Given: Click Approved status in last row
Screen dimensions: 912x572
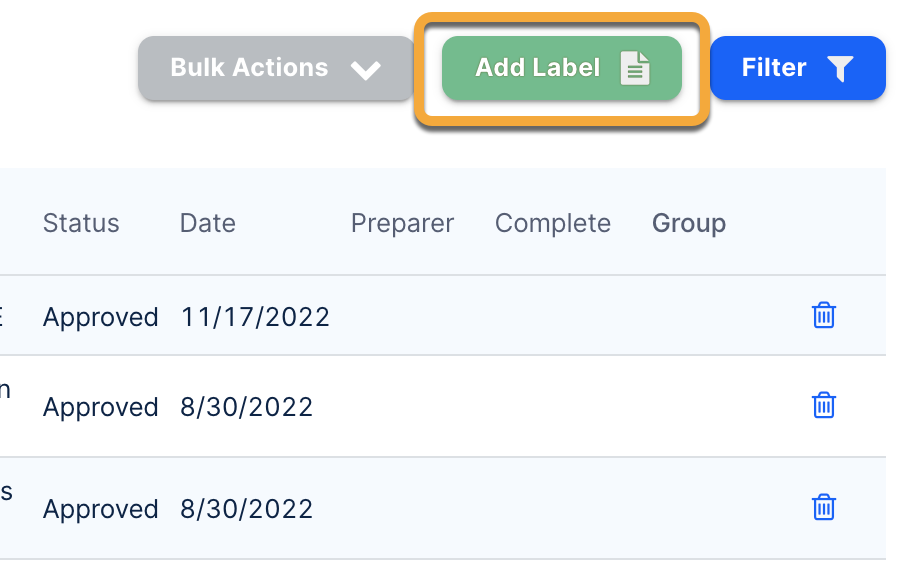Looking at the screenshot, I should point(101,509).
